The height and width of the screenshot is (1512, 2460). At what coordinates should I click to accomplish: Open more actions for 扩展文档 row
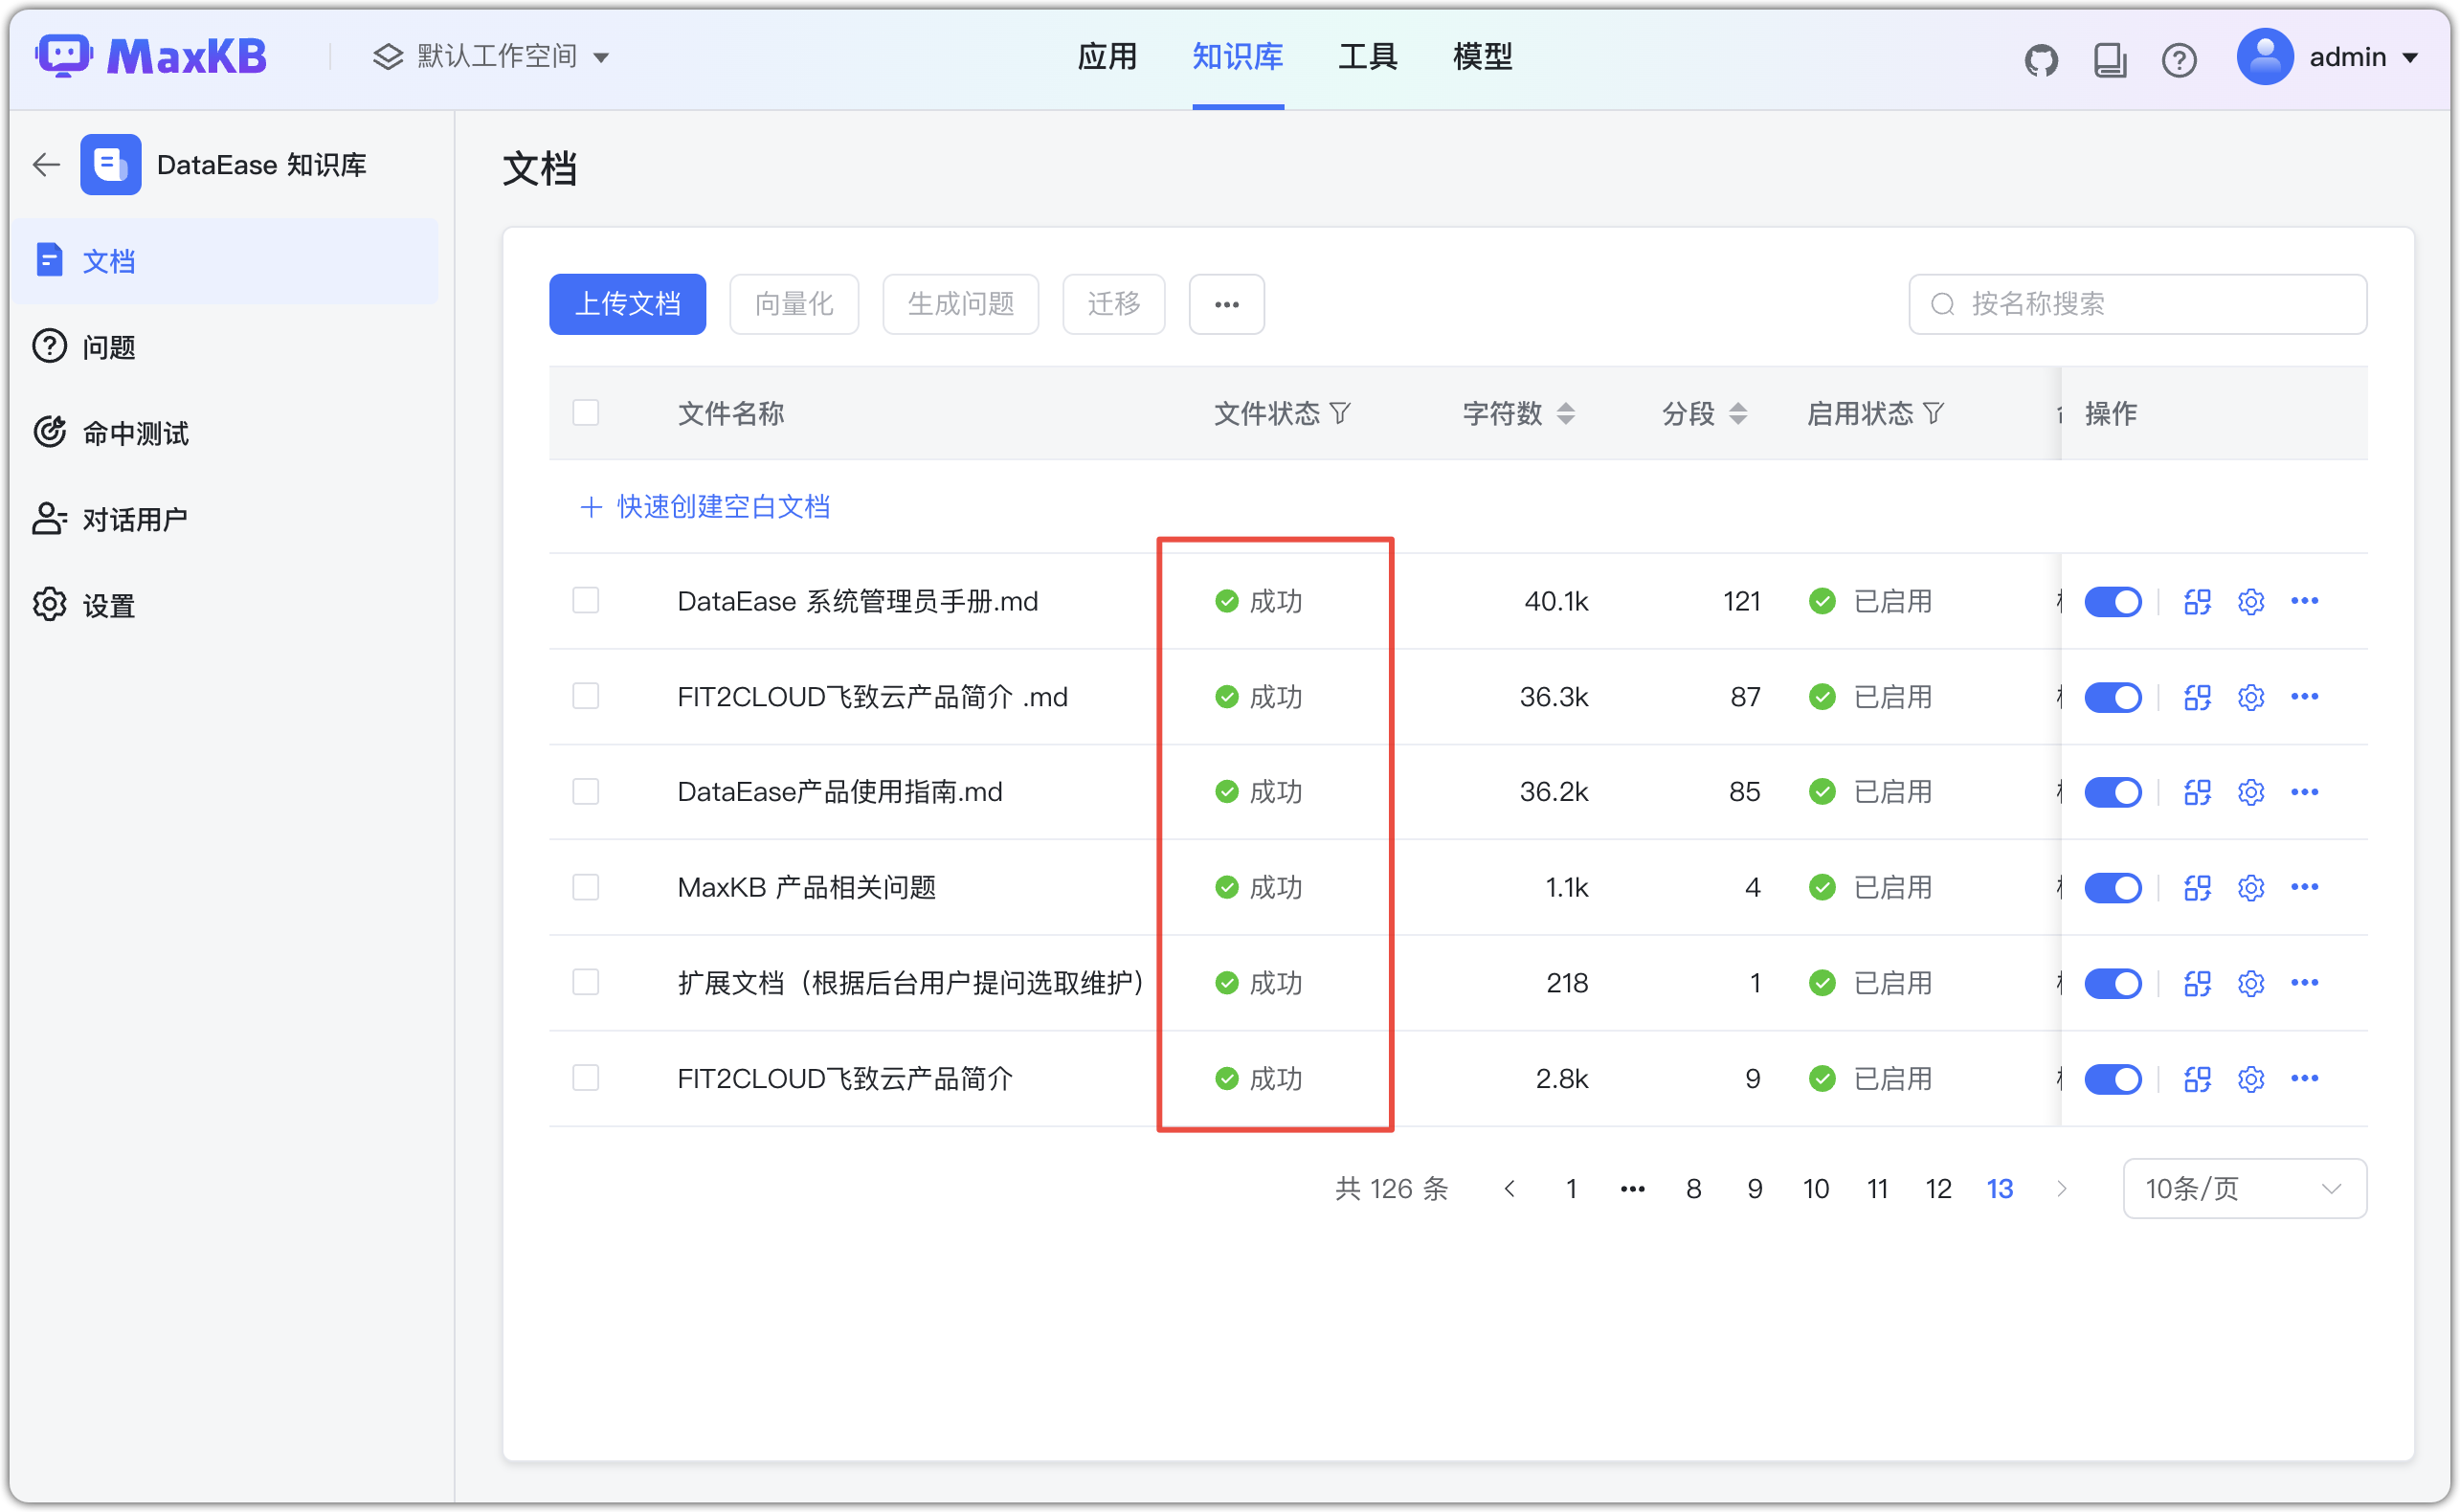pyautogui.click(x=2305, y=983)
